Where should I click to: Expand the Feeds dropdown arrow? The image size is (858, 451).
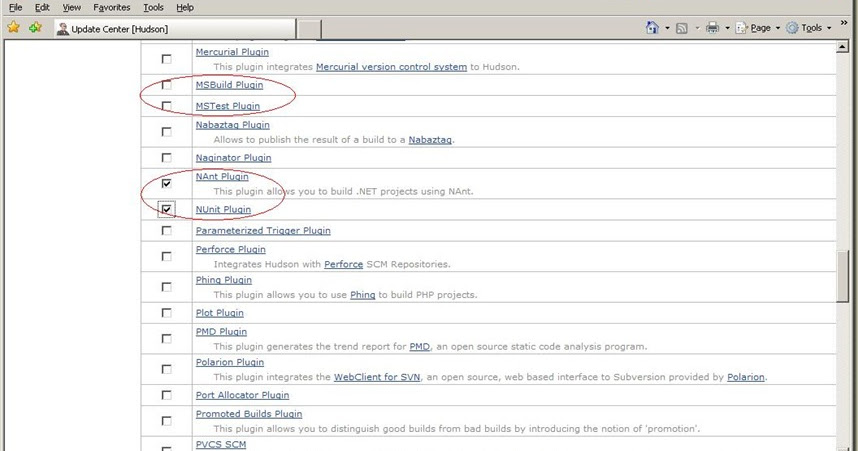(697, 28)
